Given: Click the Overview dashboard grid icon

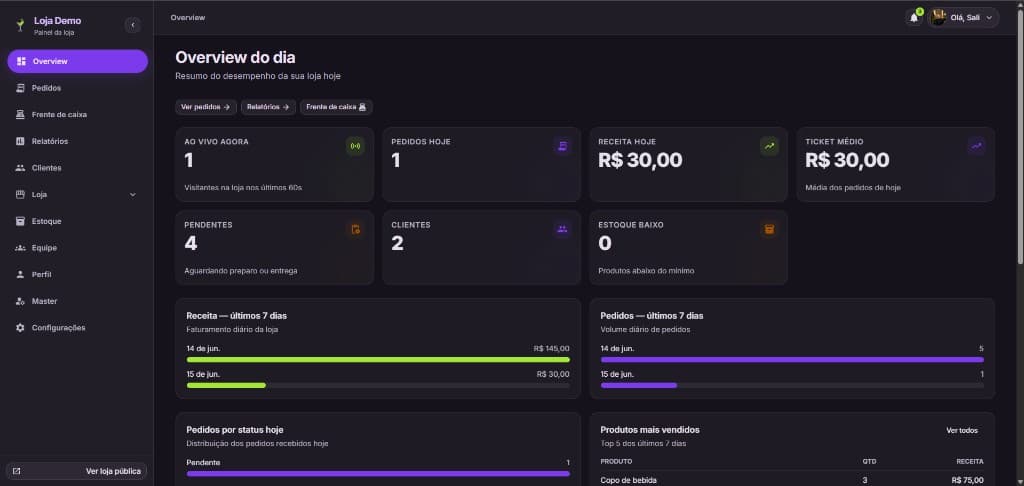Looking at the screenshot, I should (22, 61).
